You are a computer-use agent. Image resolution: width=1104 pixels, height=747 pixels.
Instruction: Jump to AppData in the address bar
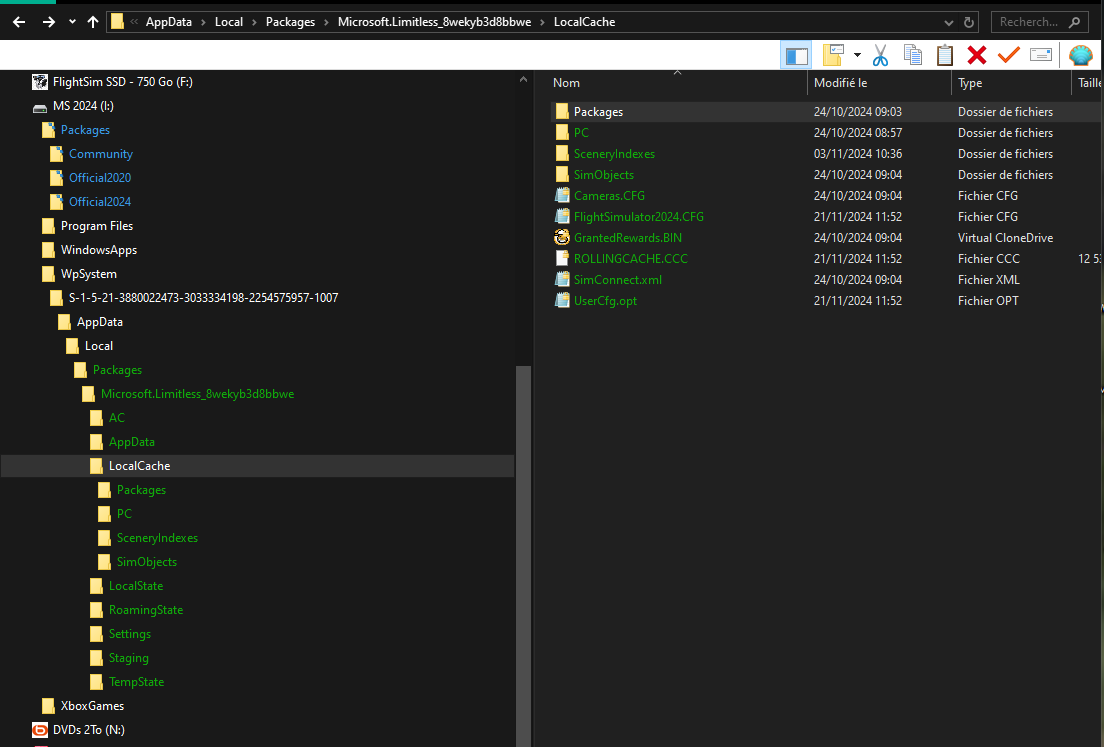168,22
